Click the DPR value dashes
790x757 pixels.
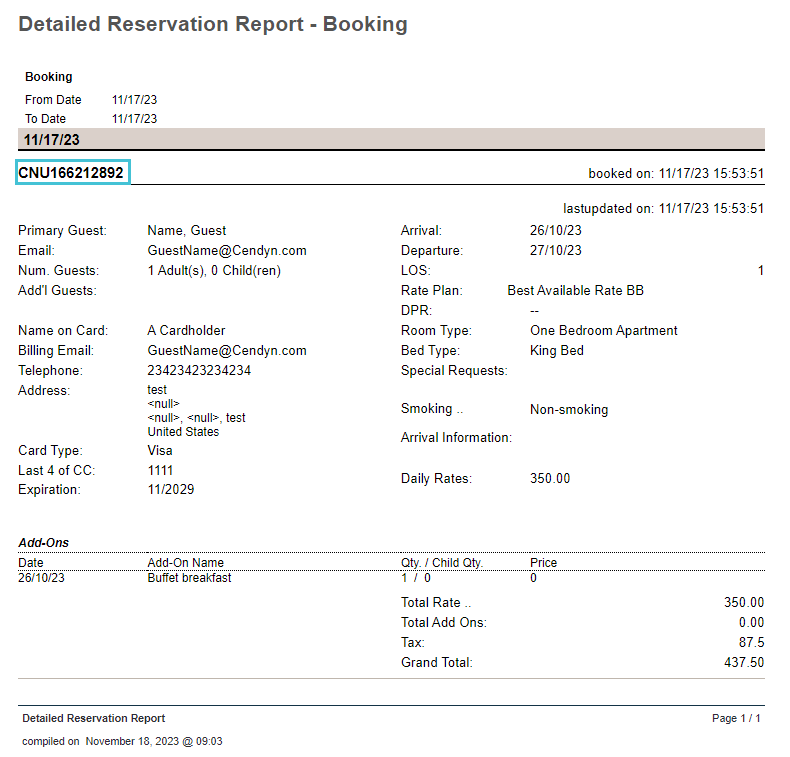click(x=534, y=311)
